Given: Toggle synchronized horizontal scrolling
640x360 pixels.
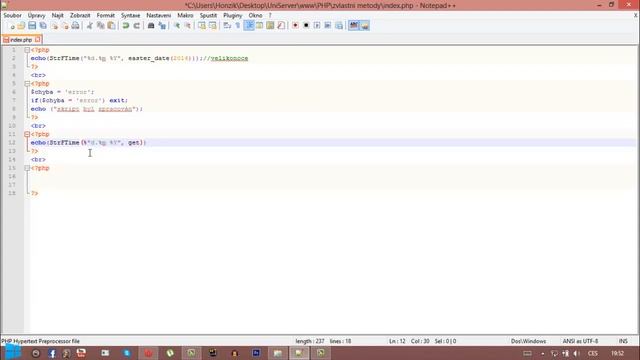Looking at the screenshot, I should tap(213, 26).
